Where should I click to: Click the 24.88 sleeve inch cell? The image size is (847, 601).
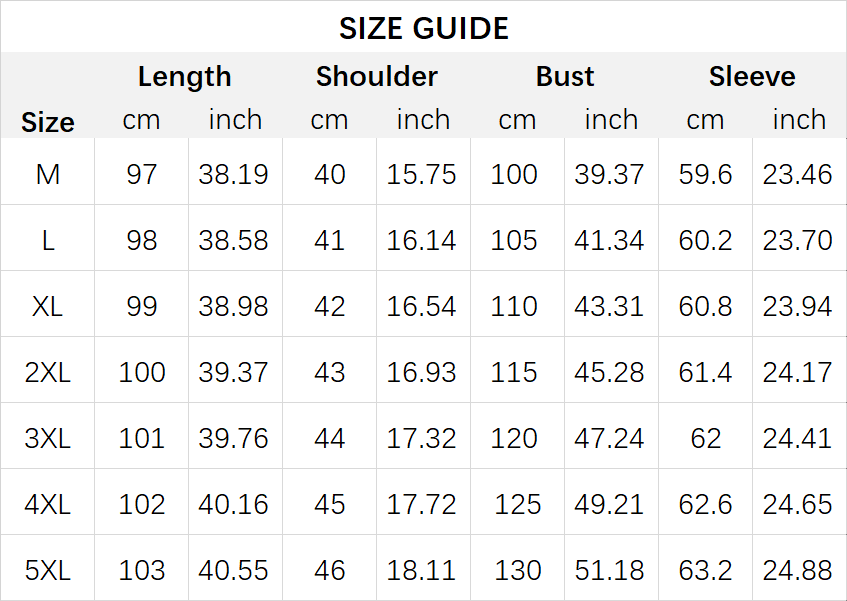pos(797,571)
